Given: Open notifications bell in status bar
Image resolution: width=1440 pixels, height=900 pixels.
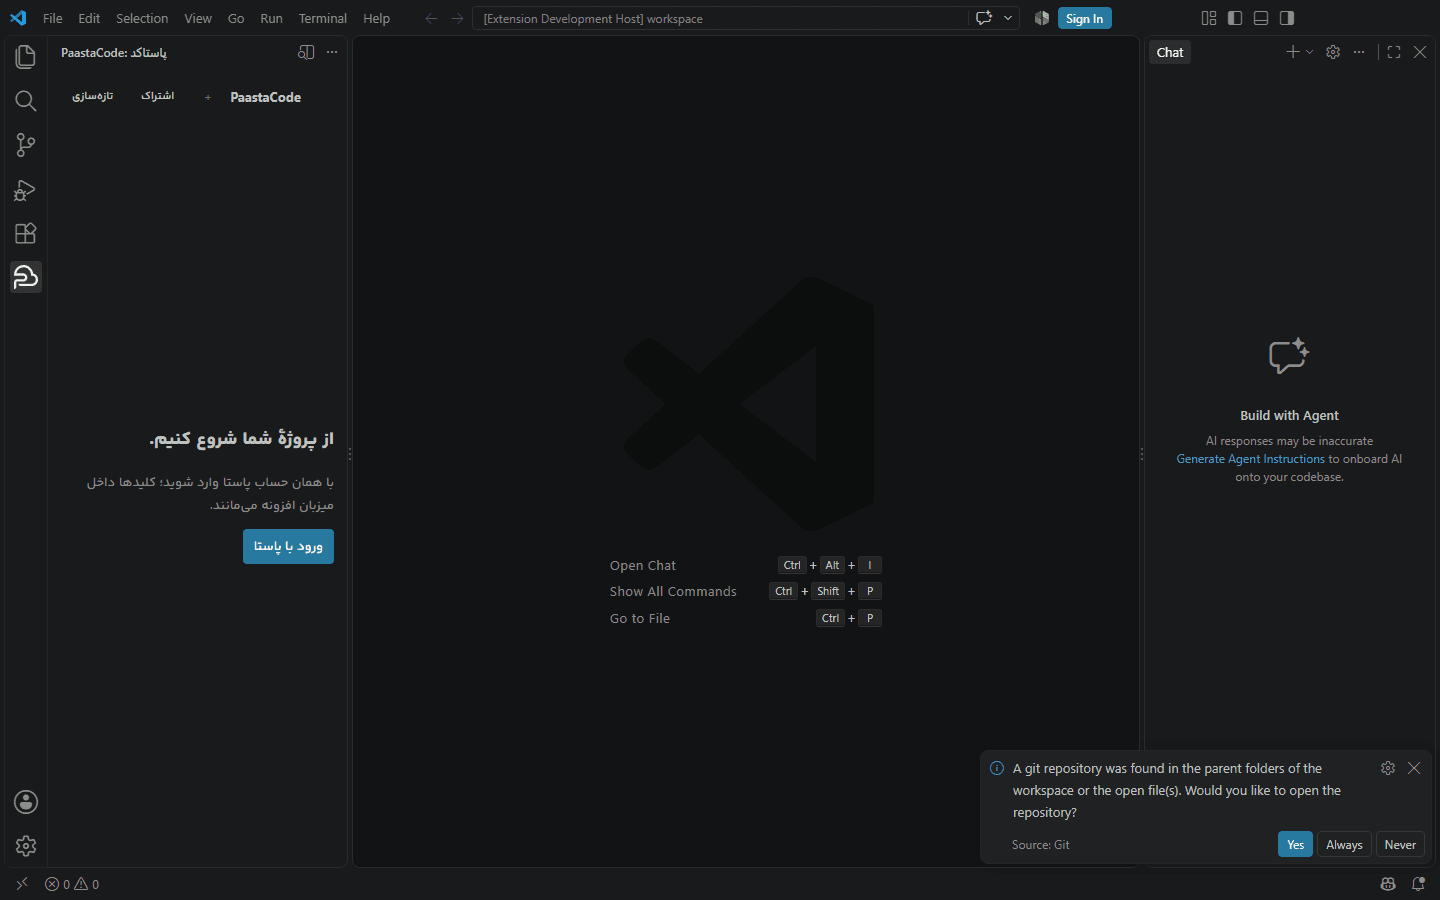Looking at the screenshot, I should [x=1418, y=884].
